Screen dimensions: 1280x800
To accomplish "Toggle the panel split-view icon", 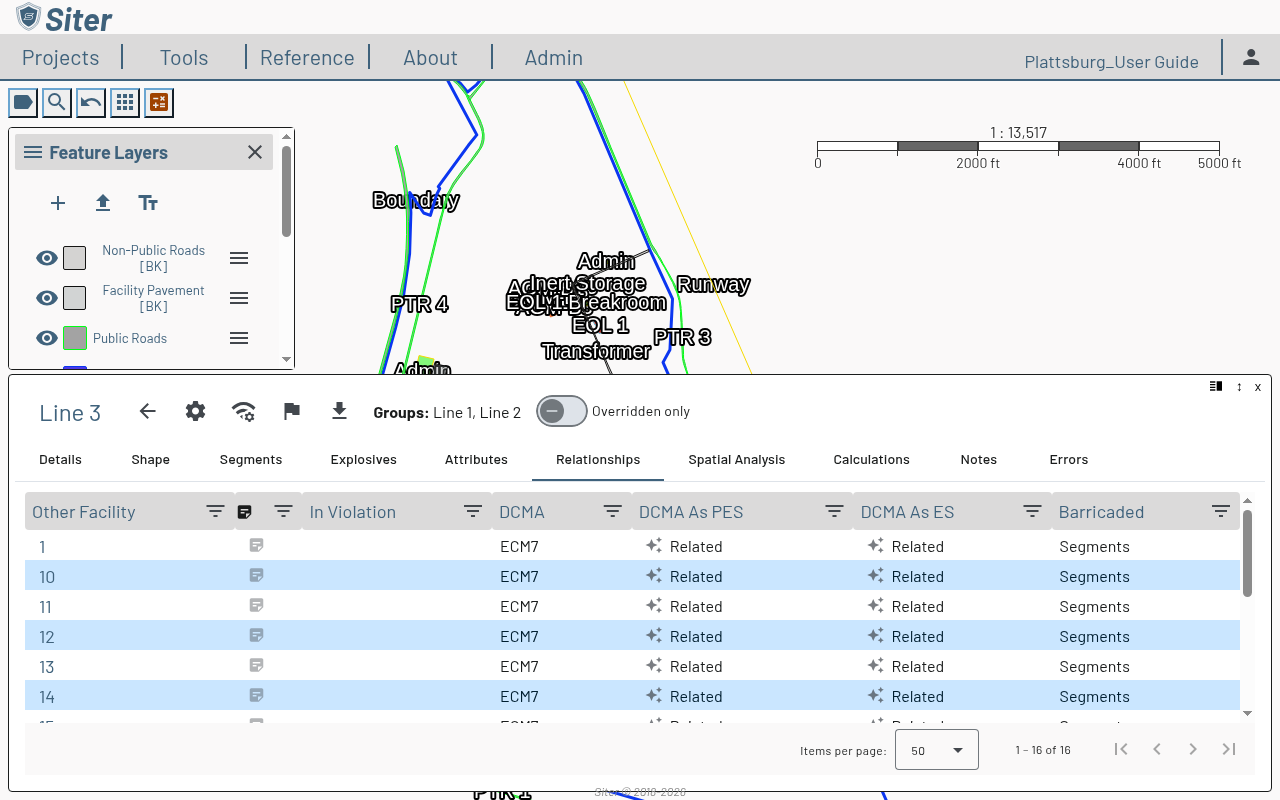I will click(x=1216, y=386).
